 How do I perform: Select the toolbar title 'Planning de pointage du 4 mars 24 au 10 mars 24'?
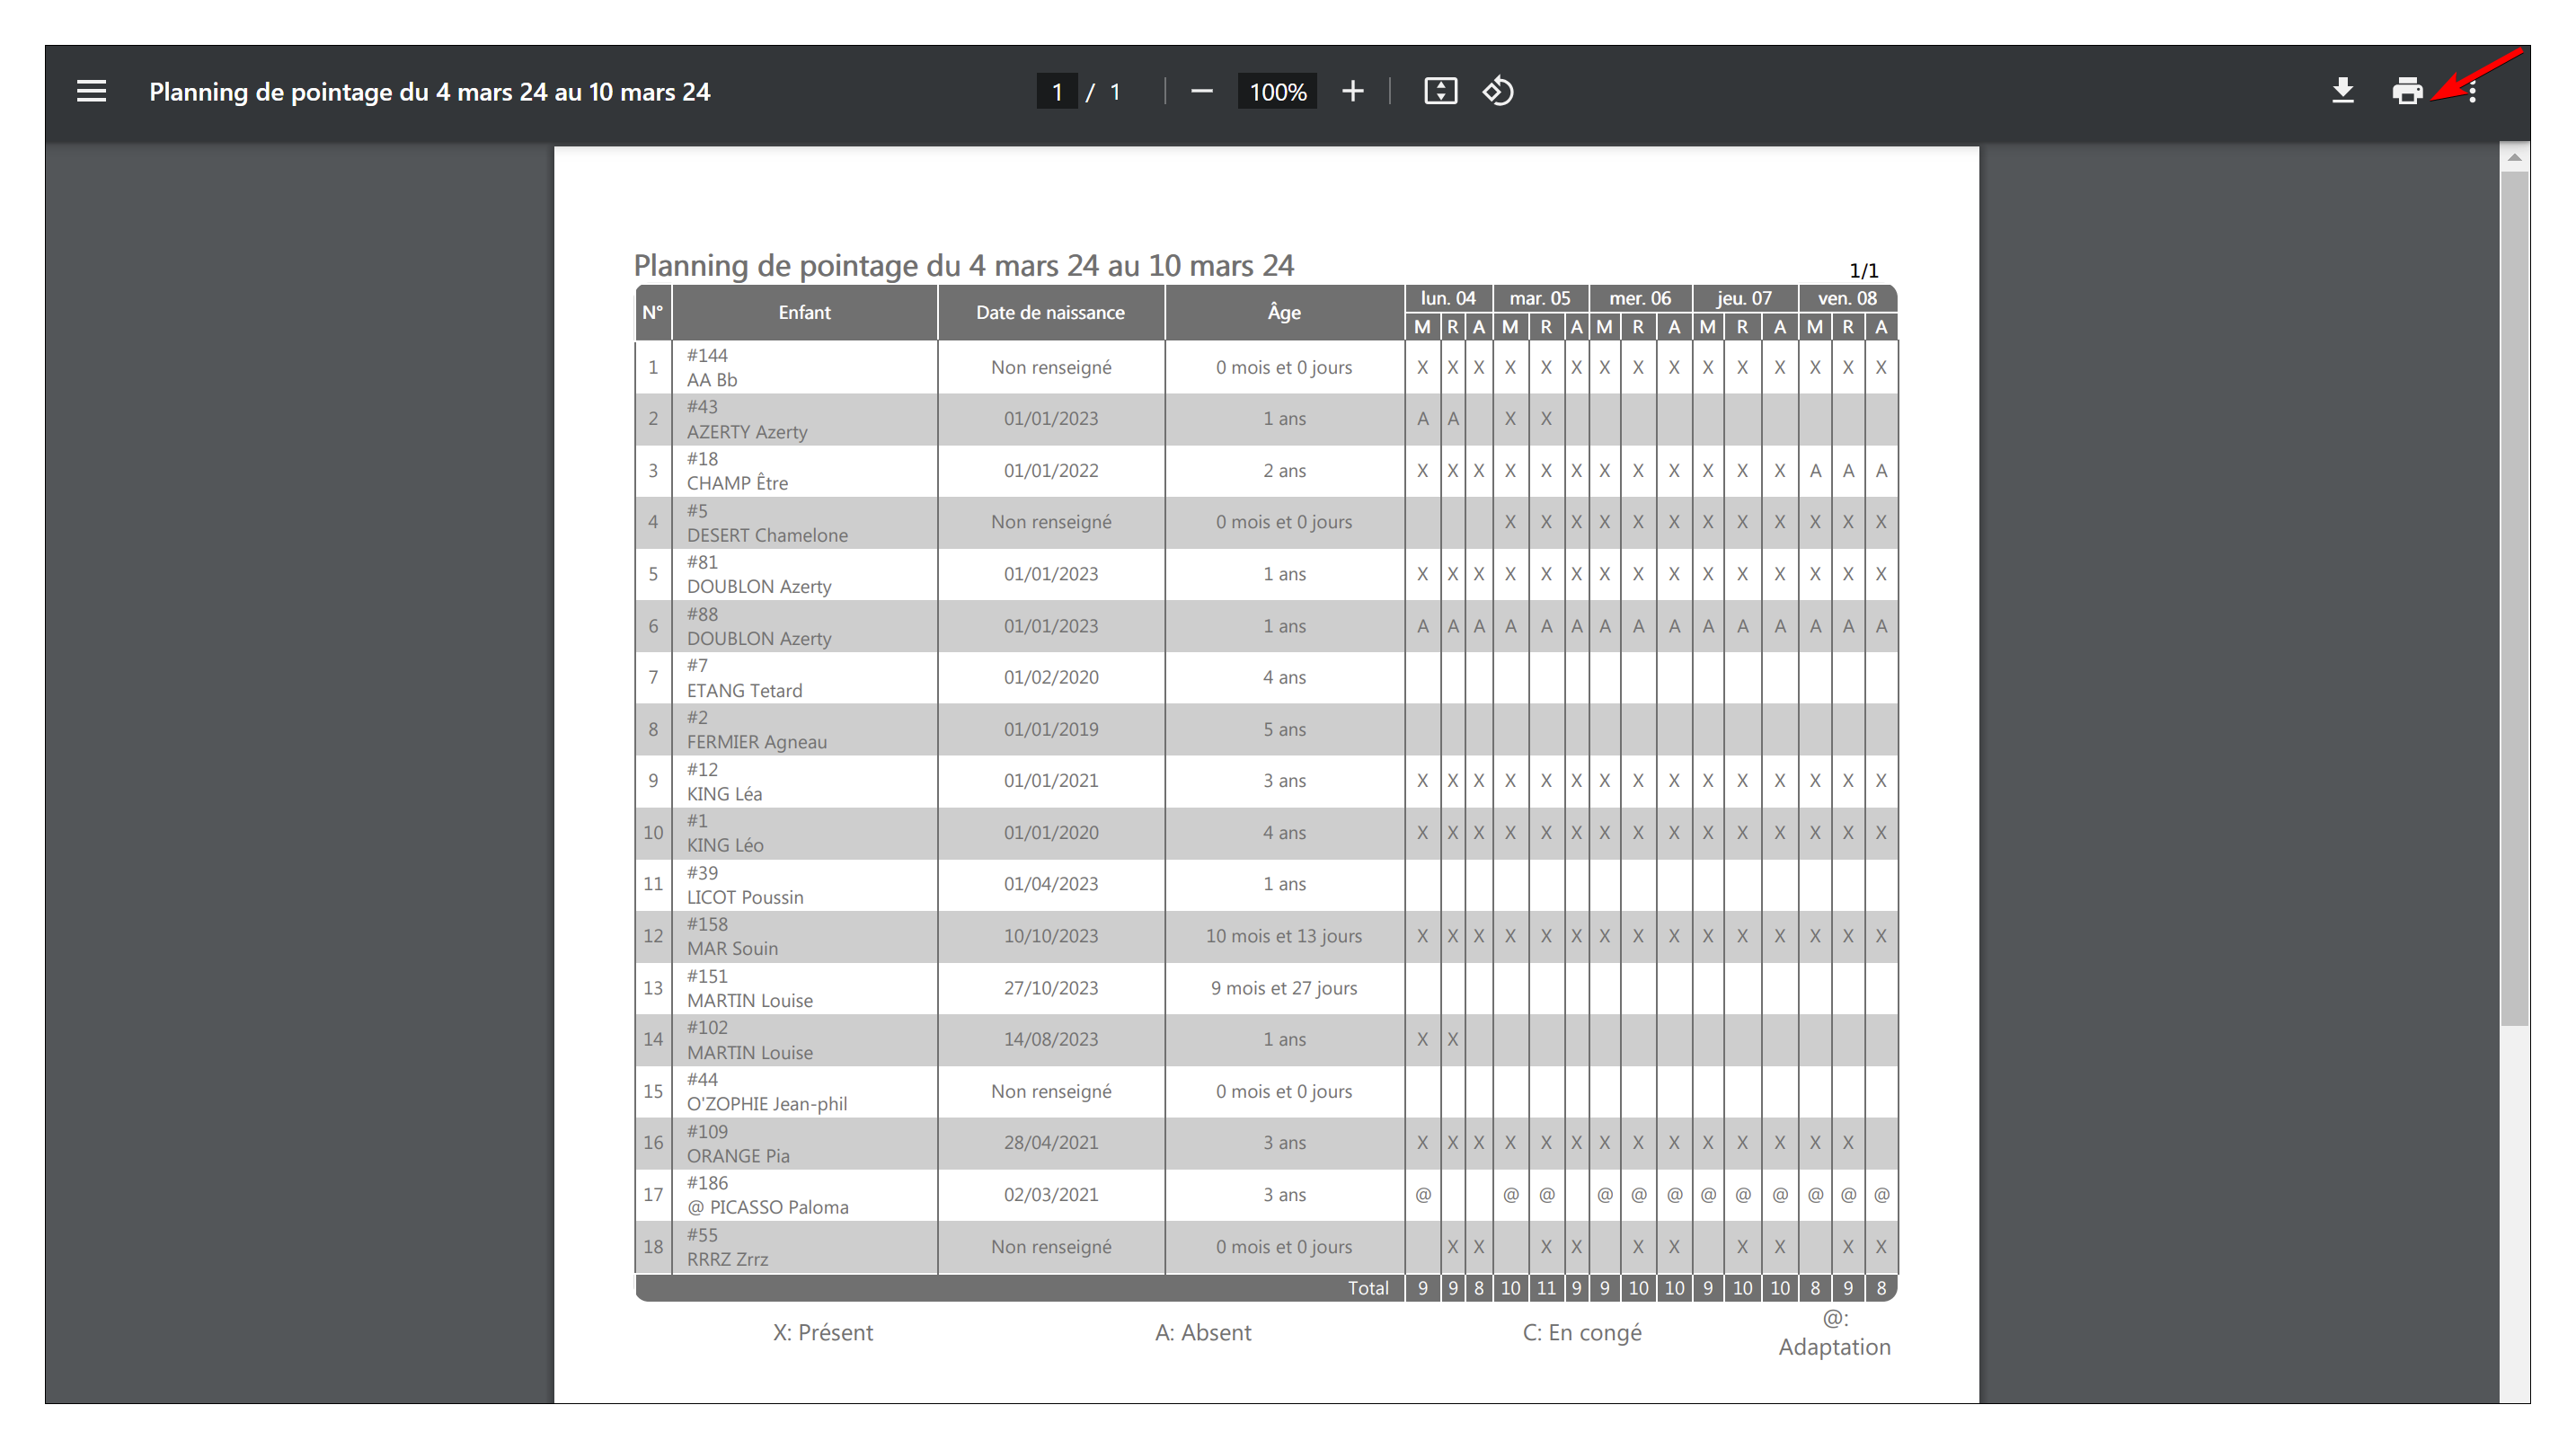430,92
